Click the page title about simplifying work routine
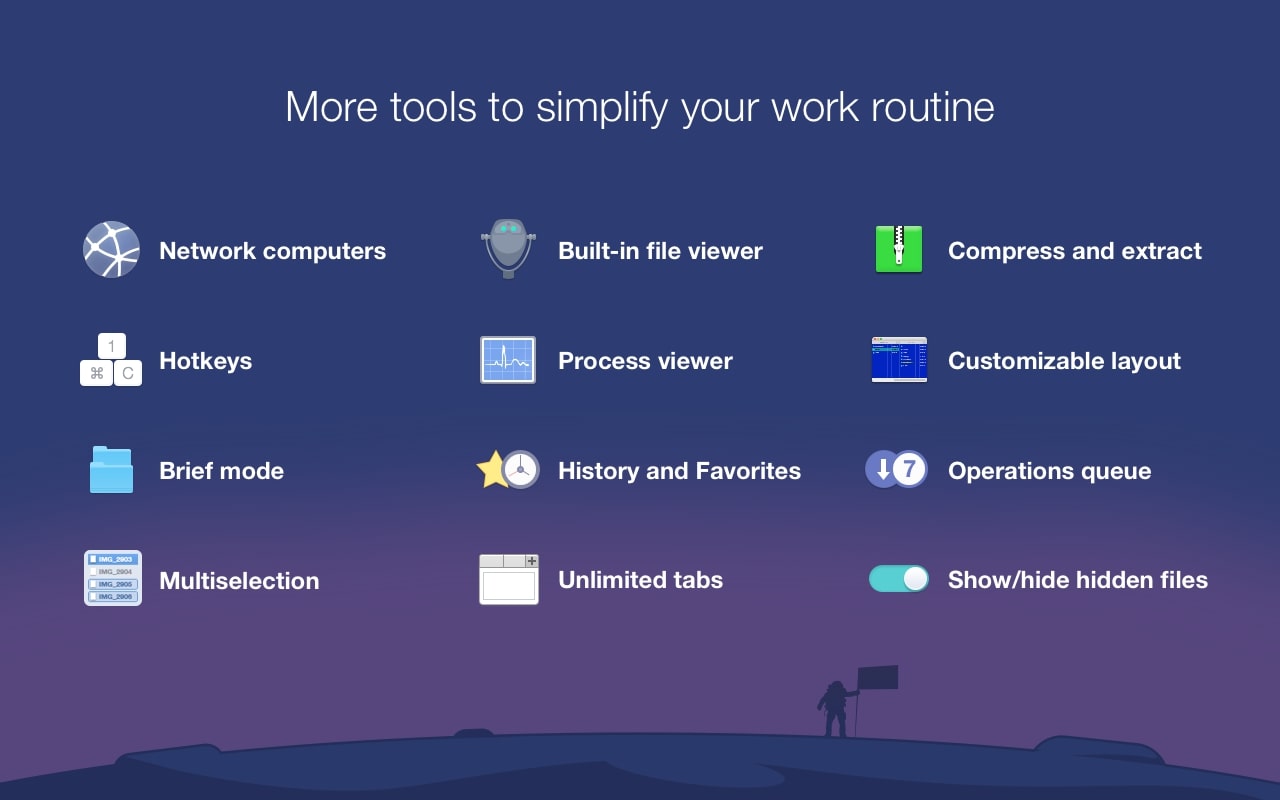 tap(640, 107)
